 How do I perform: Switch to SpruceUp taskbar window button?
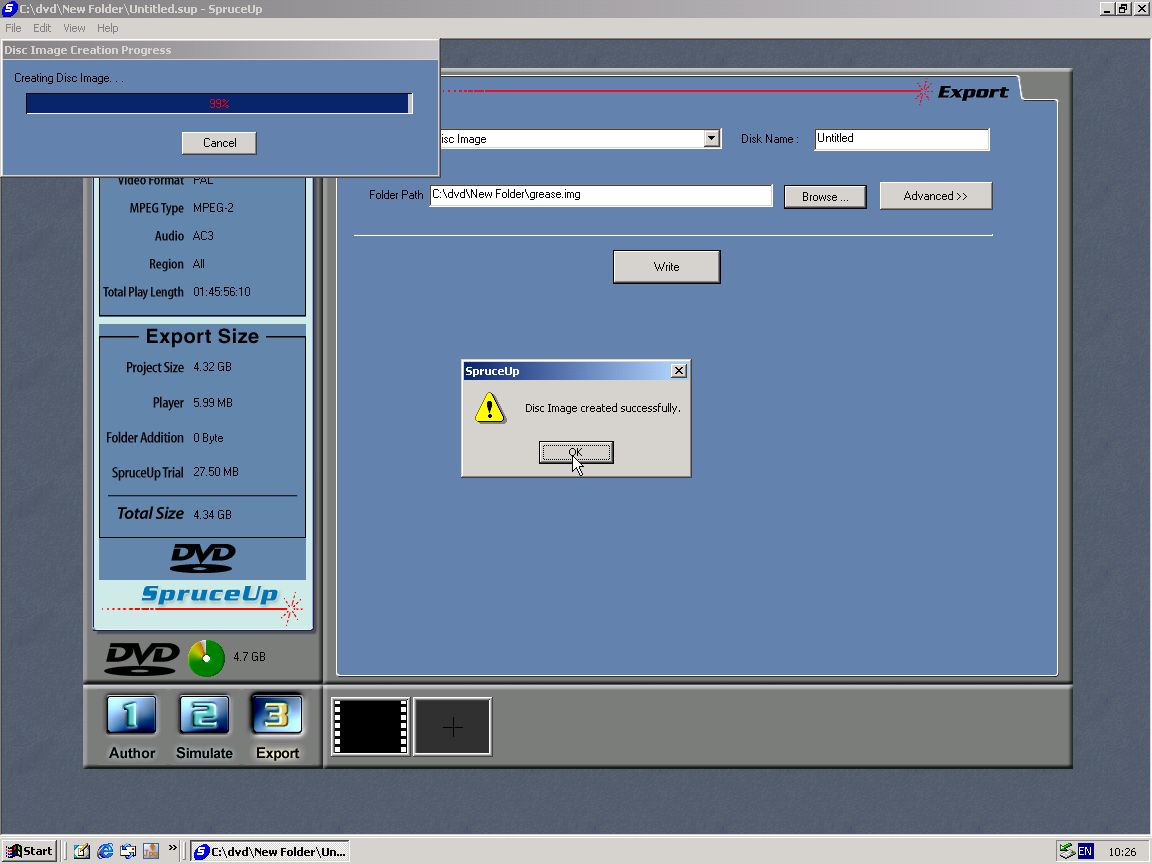pyautogui.click(x=270, y=852)
